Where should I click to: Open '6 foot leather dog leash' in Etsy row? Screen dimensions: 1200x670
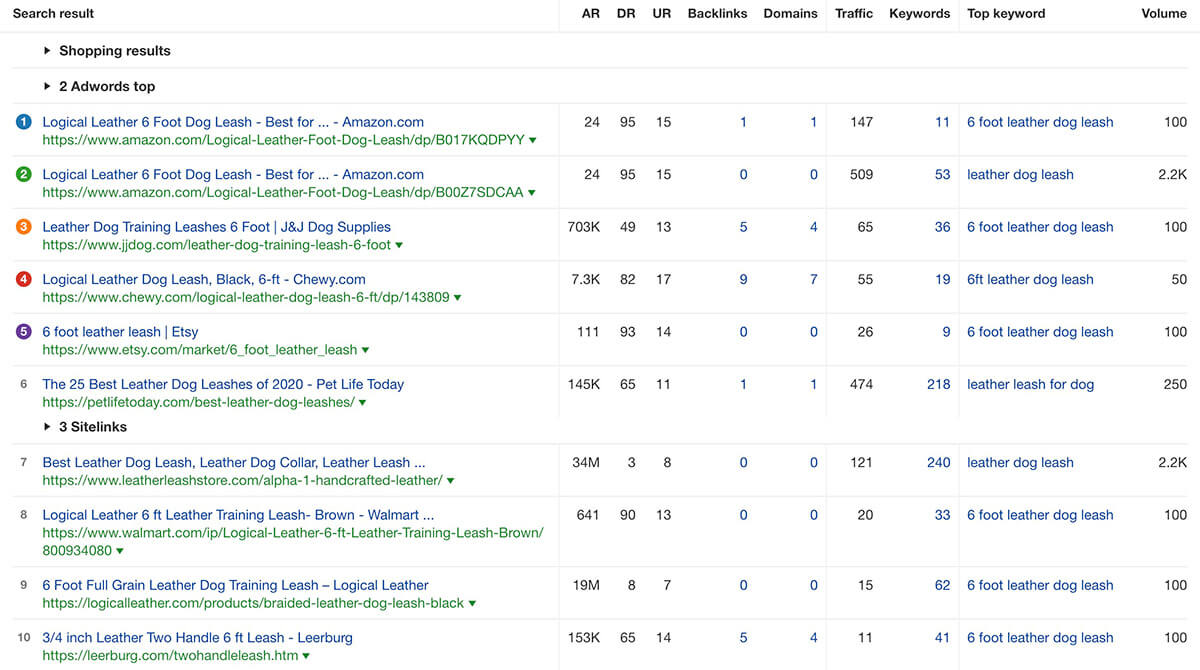1040,332
